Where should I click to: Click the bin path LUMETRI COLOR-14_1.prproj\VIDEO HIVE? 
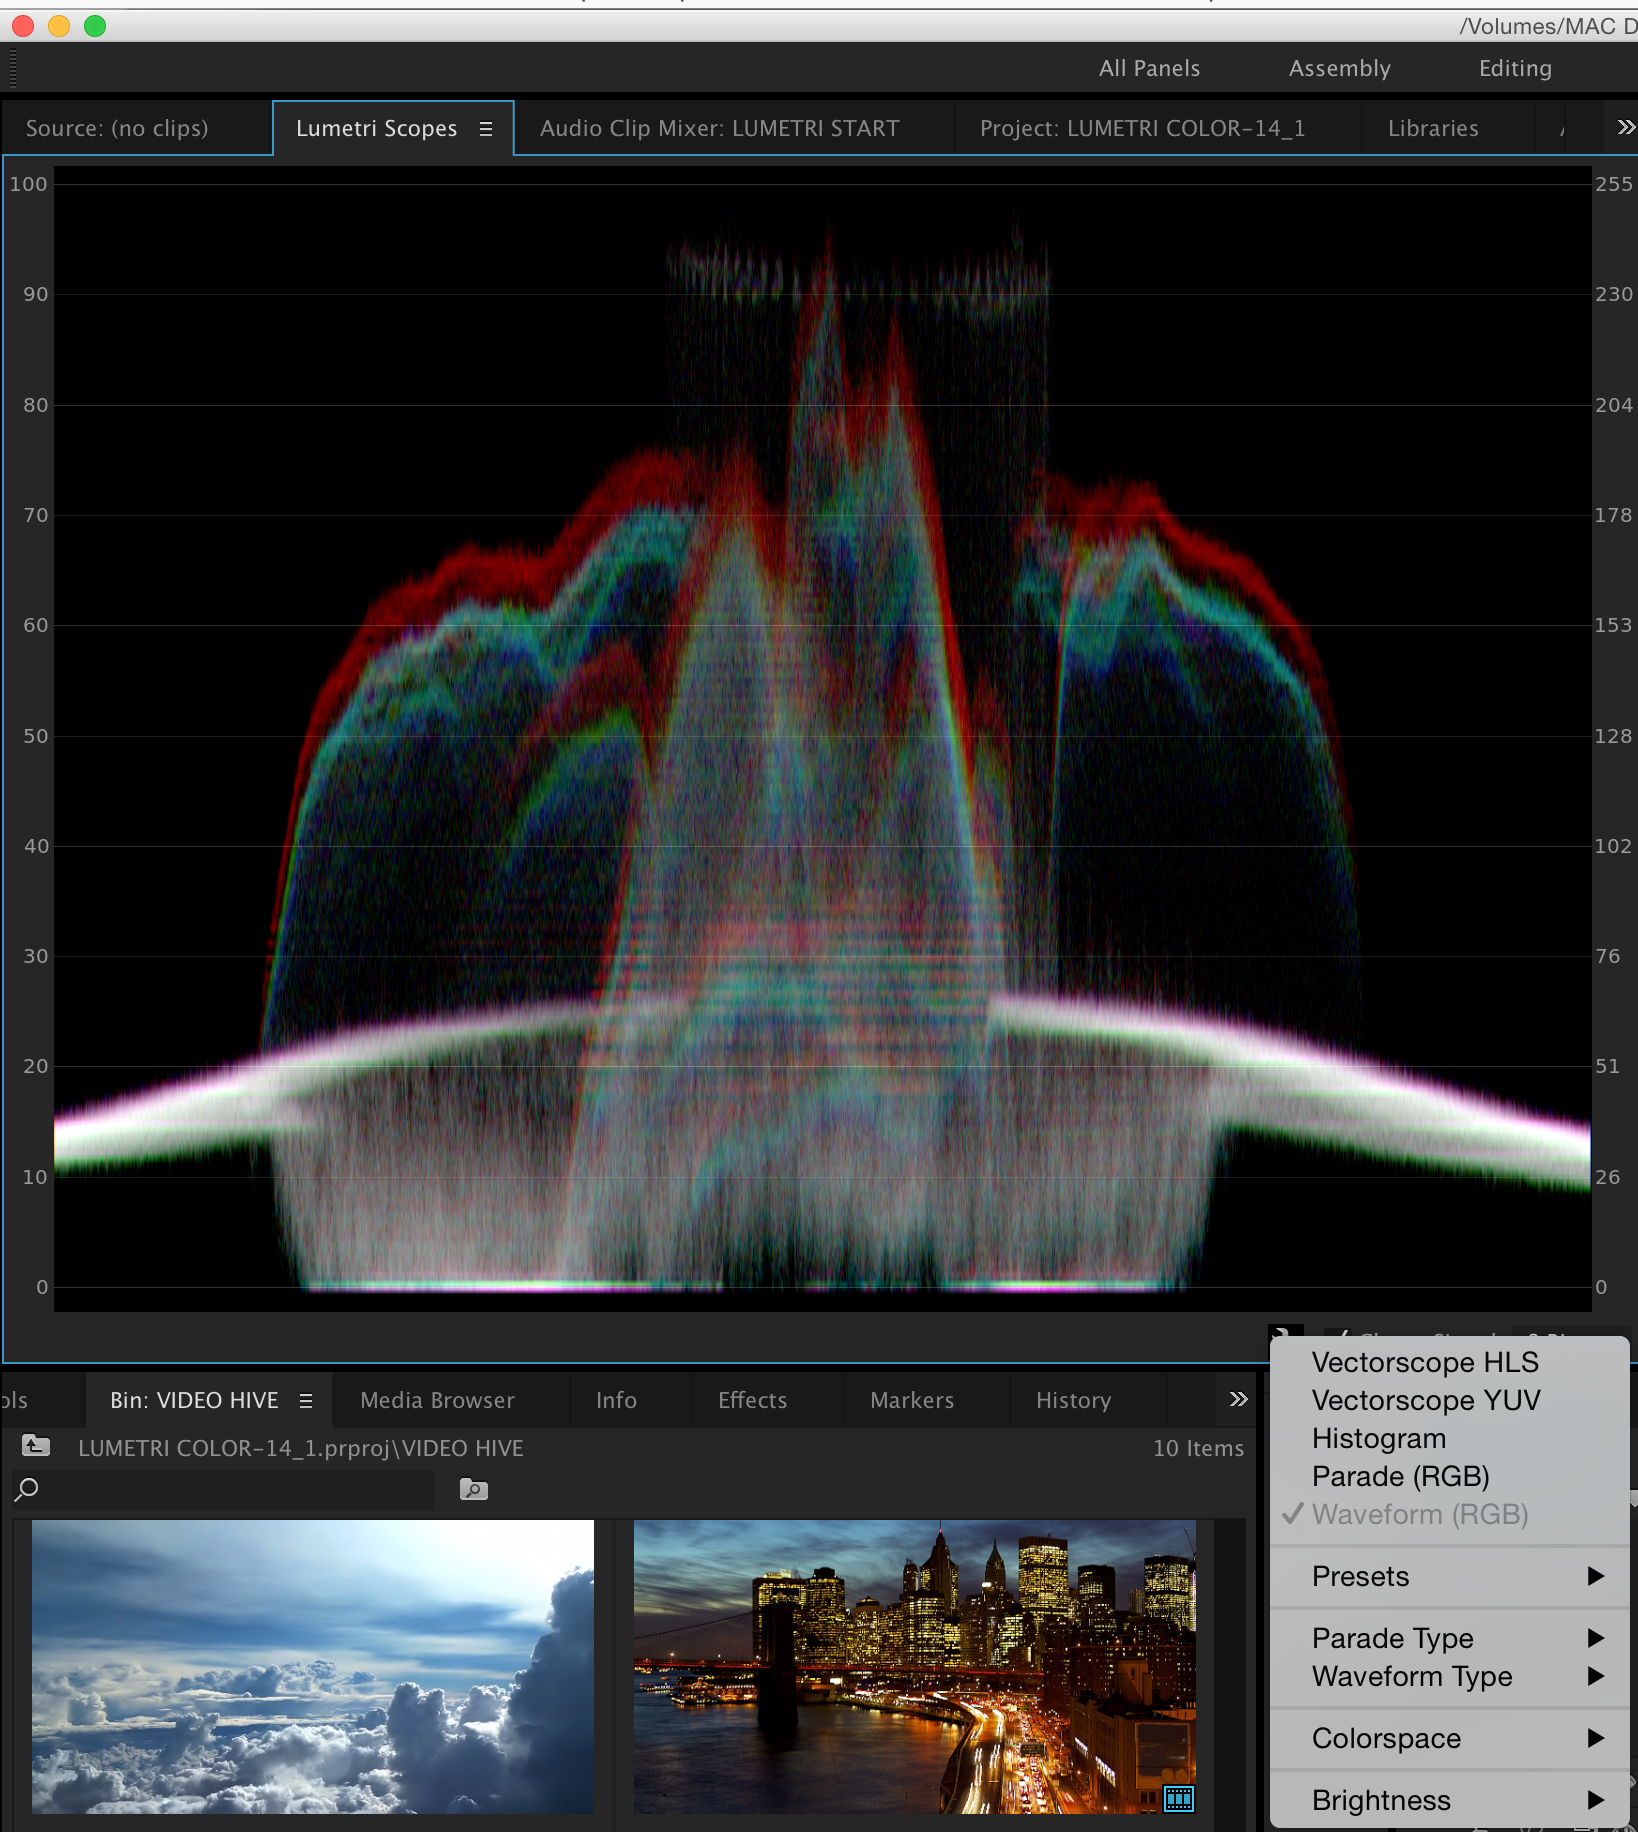[x=301, y=1448]
